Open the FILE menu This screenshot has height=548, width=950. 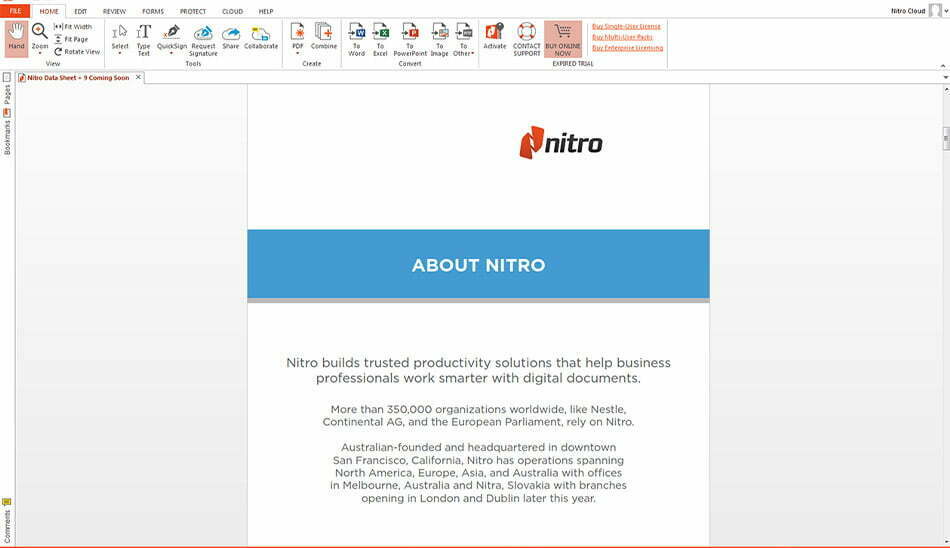point(15,11)
